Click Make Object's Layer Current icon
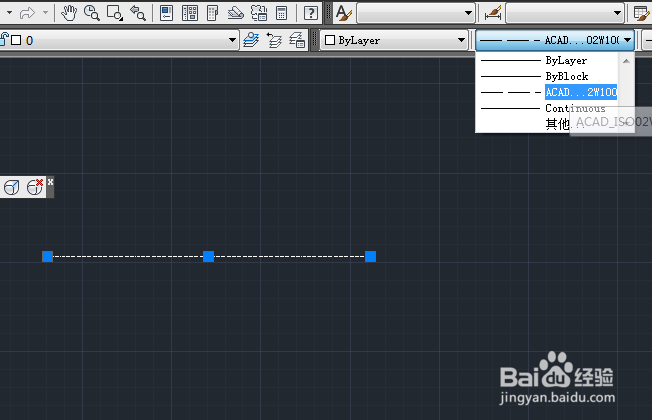 [x=251, y=40]
